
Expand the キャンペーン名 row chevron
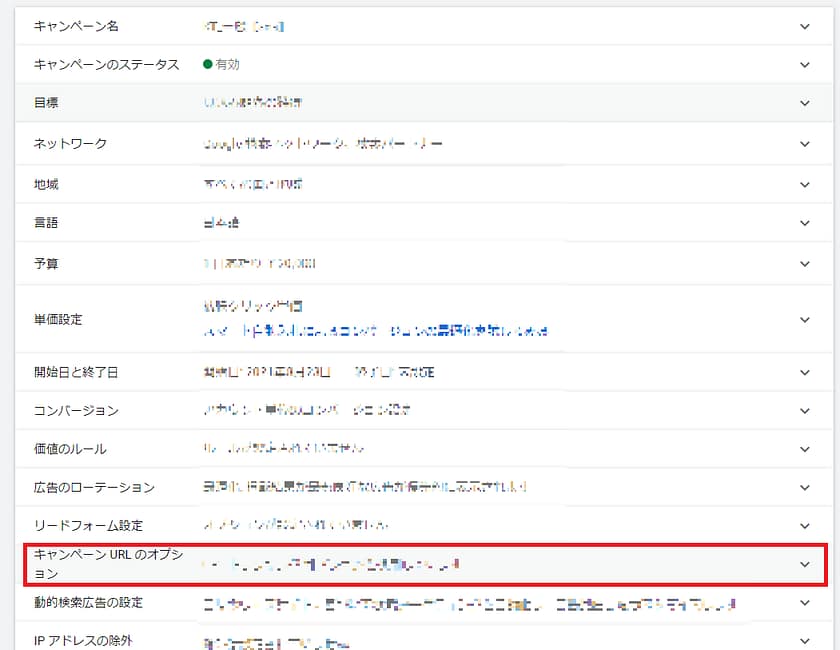pyautogui.click(x=805, y=27)
